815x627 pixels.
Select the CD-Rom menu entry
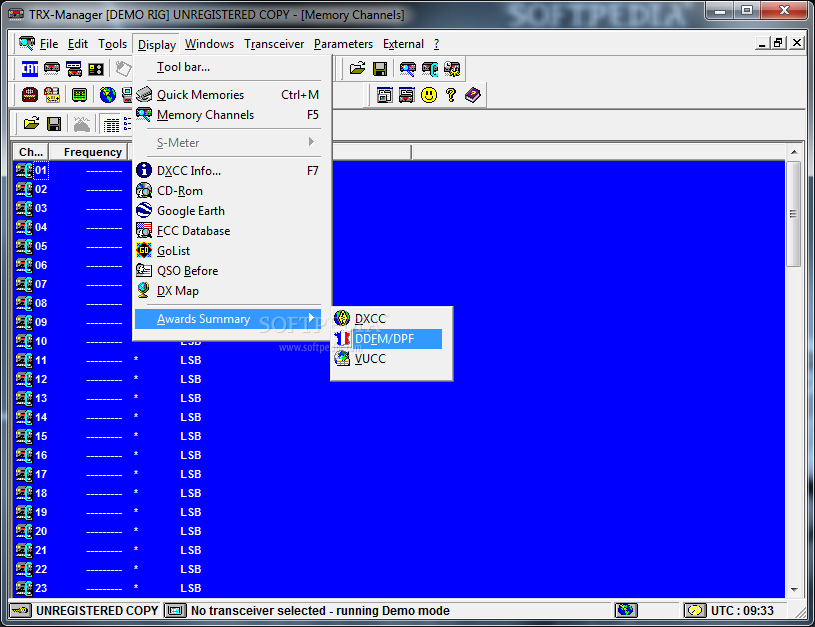228,191
